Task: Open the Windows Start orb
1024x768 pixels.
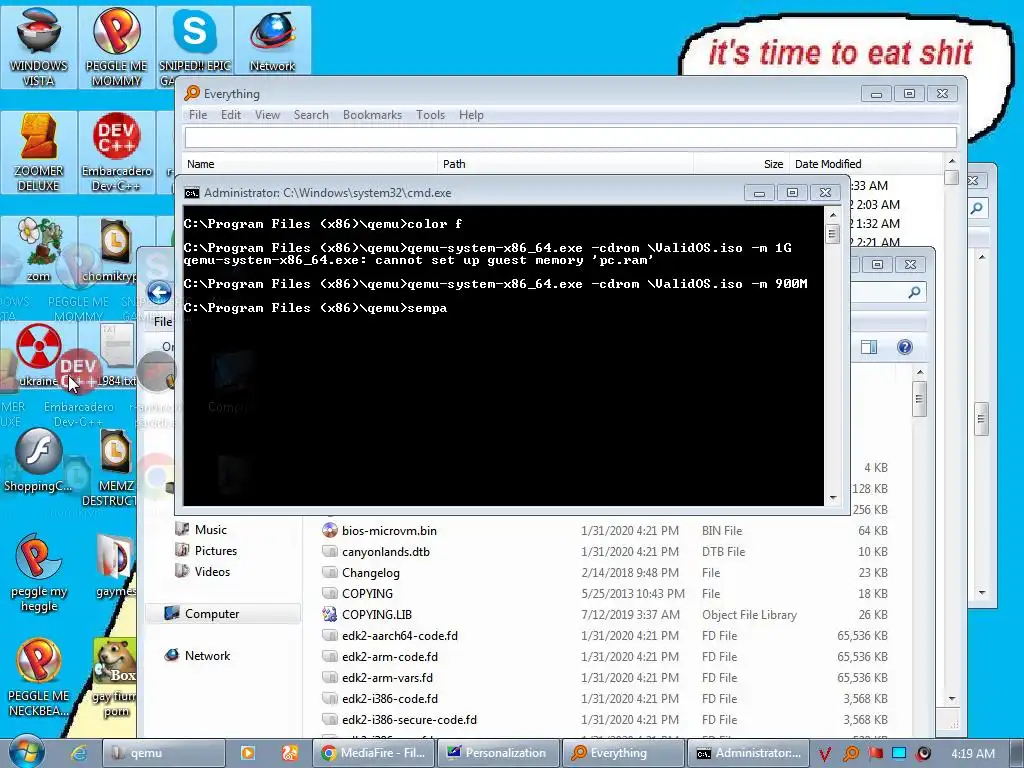Action: point(27,752)
